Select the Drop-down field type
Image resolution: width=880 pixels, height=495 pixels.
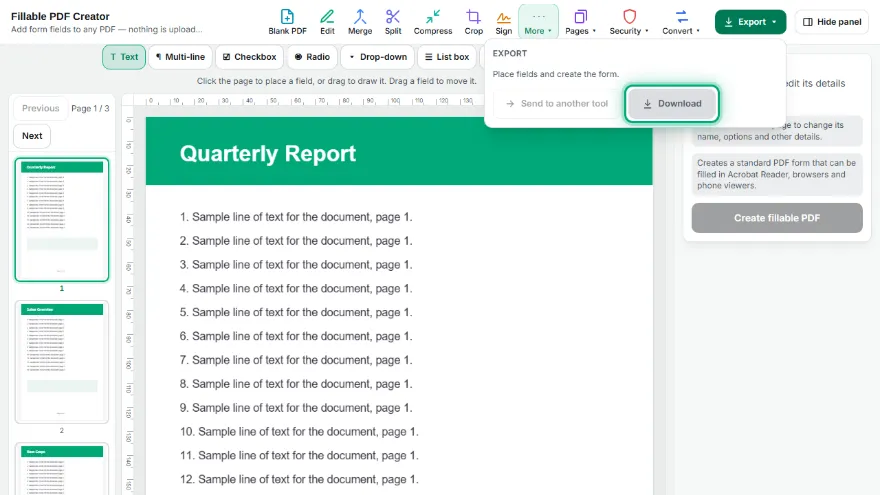377,57
